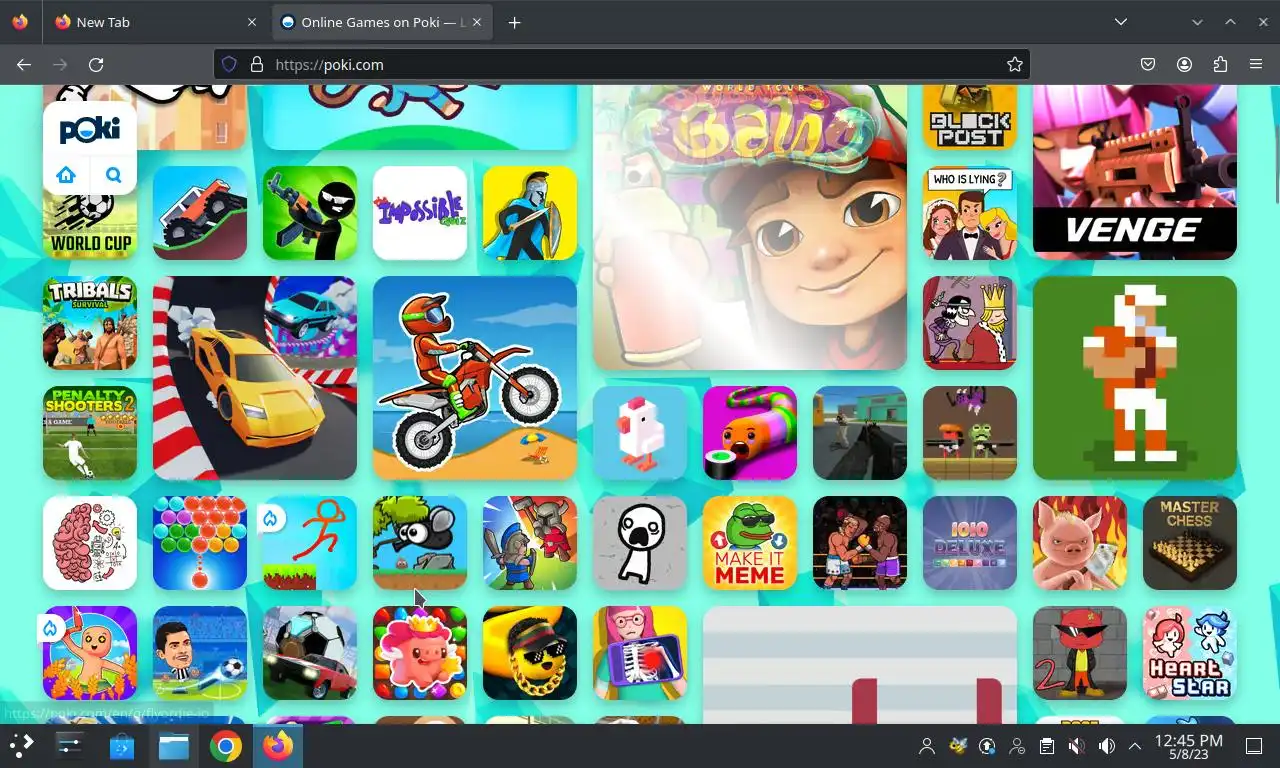This screenshot has width=1280, height=768.
Task: Open the Make It Meme game tile
Action: [750, 543]
